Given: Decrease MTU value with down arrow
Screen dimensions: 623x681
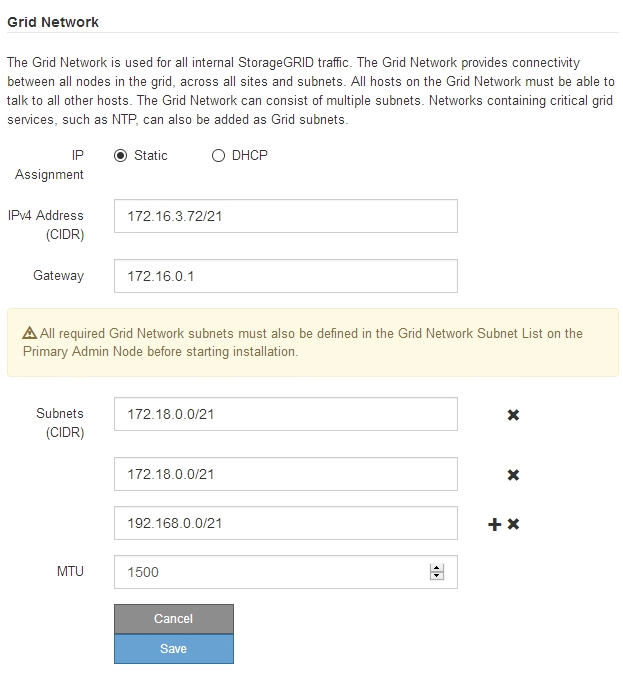Looking at the screenshot, I should coord(436,577).
